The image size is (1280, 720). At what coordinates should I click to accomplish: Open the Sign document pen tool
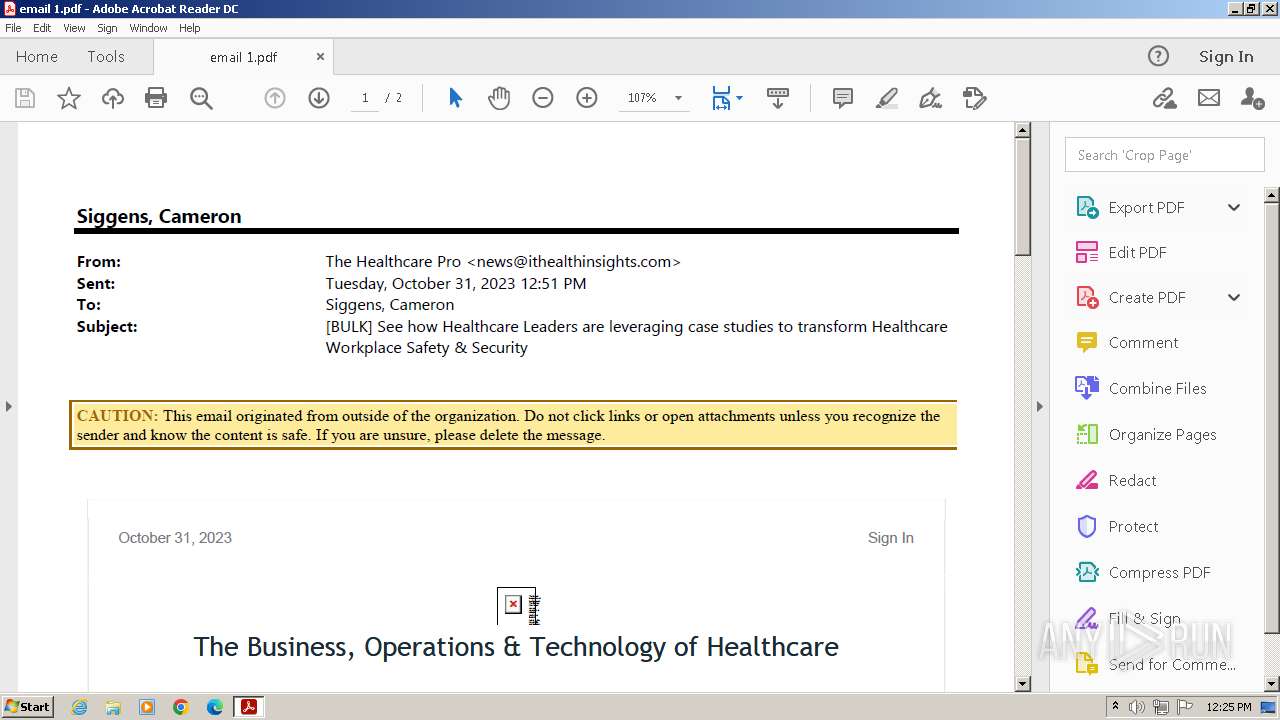click(931, 98)
